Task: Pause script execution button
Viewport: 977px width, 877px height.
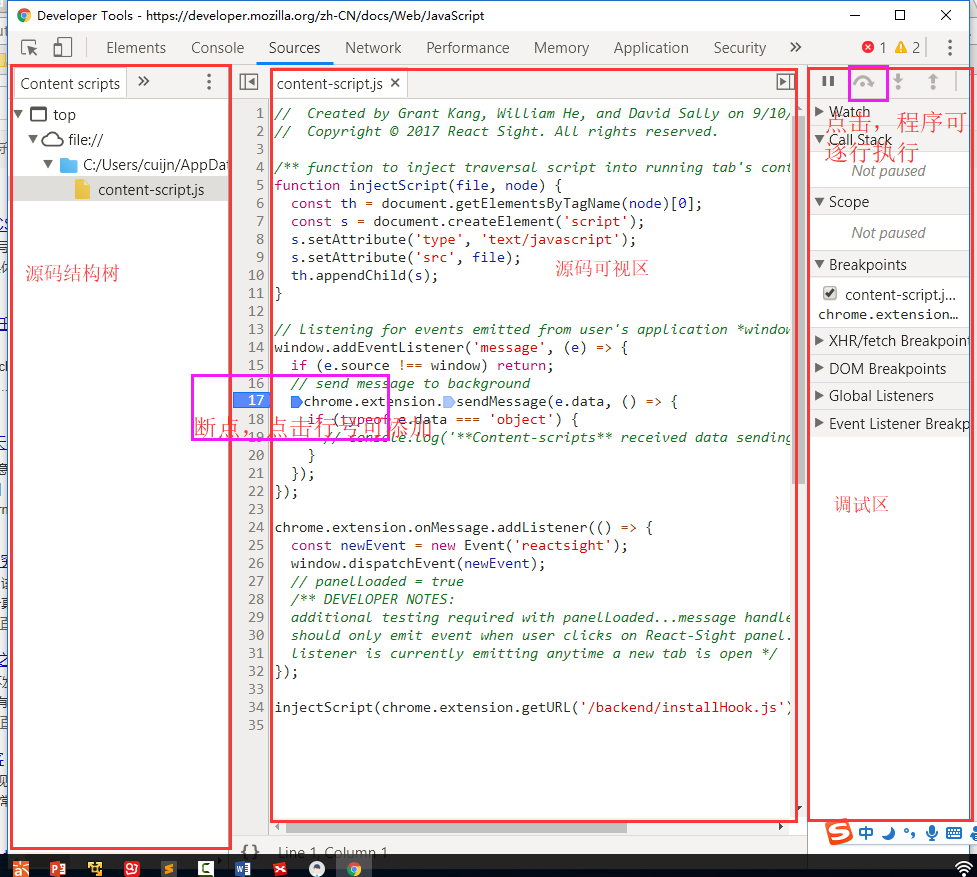Action: coord(828,81)
